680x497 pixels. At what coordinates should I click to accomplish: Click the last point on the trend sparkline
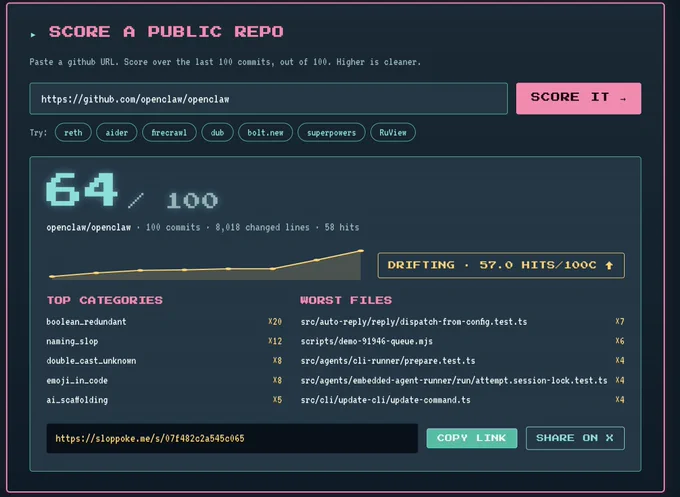pos(361,251)
